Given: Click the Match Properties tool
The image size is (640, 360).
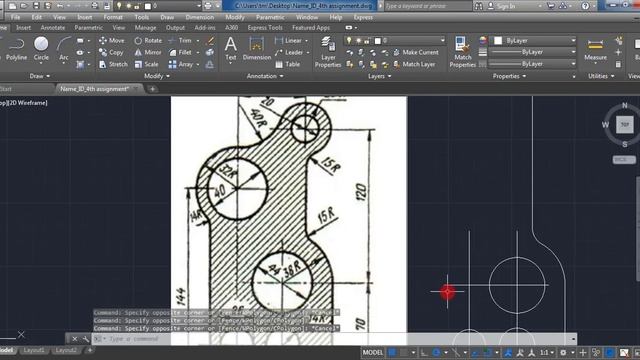Looking at the screenshot, I should pyautogui.click(x=462, y=52).
